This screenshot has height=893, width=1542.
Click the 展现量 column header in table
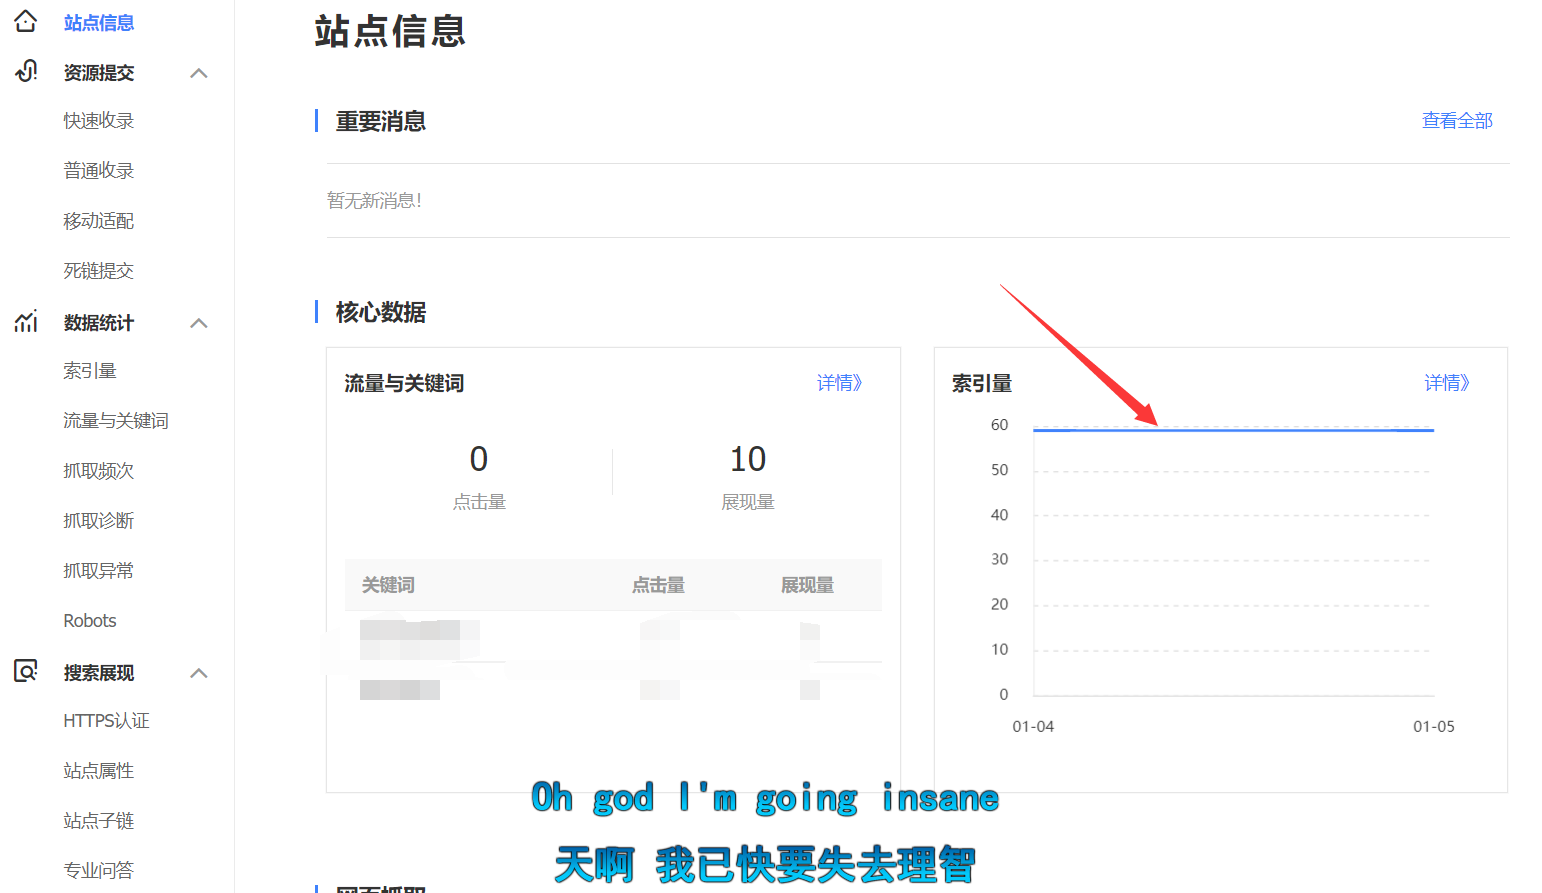click(x=807, y=585)
